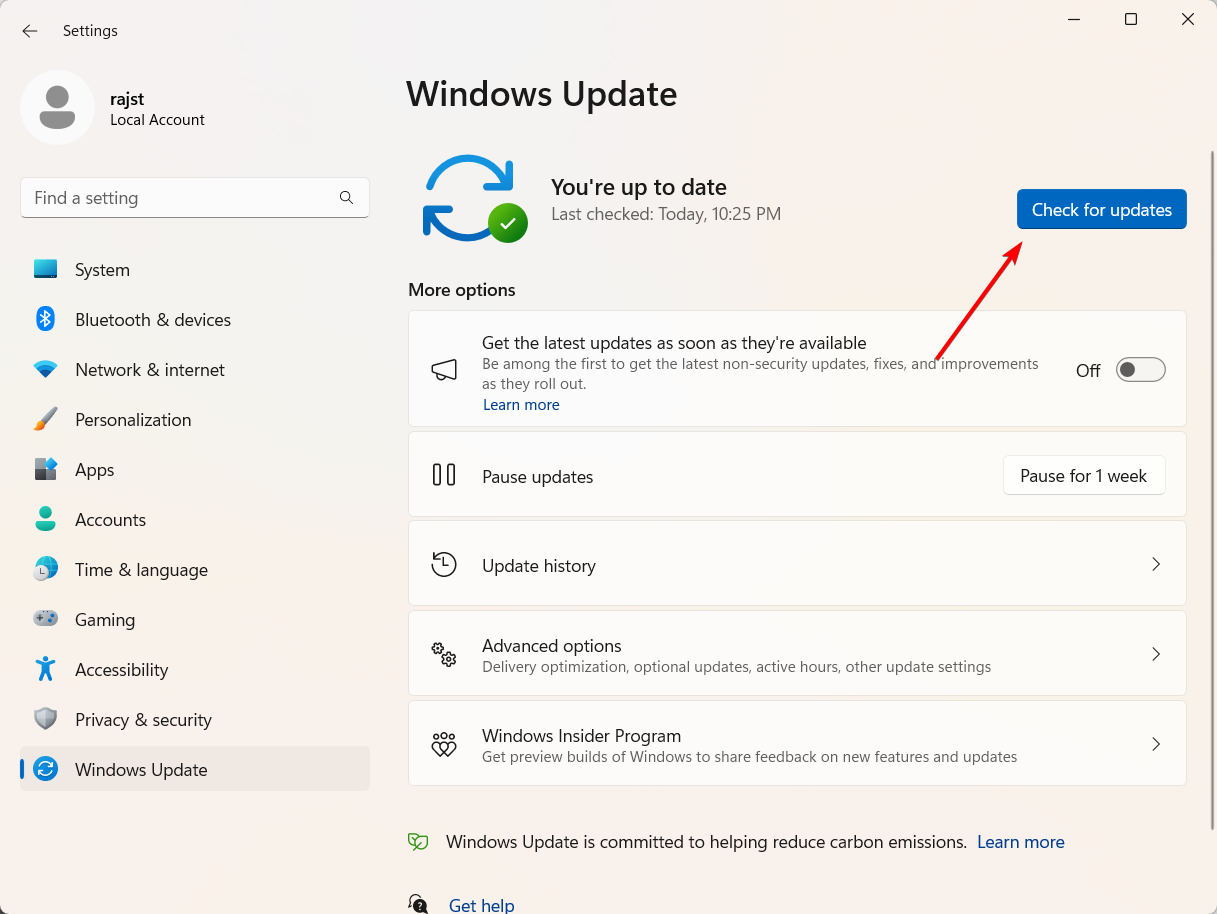1217x914 pixels.
Task: Select Time & language in sidebar
Action: click(141, 570)
